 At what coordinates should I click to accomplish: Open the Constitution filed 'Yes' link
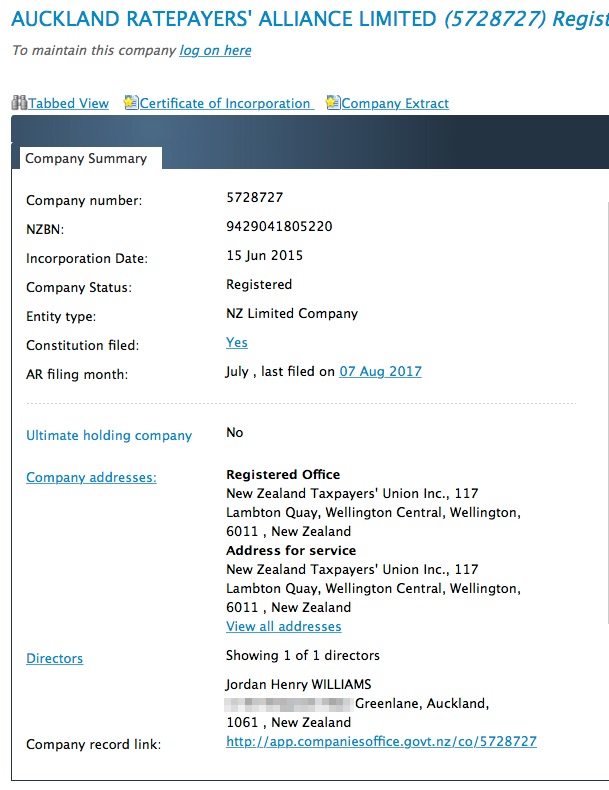pos(237,343)
